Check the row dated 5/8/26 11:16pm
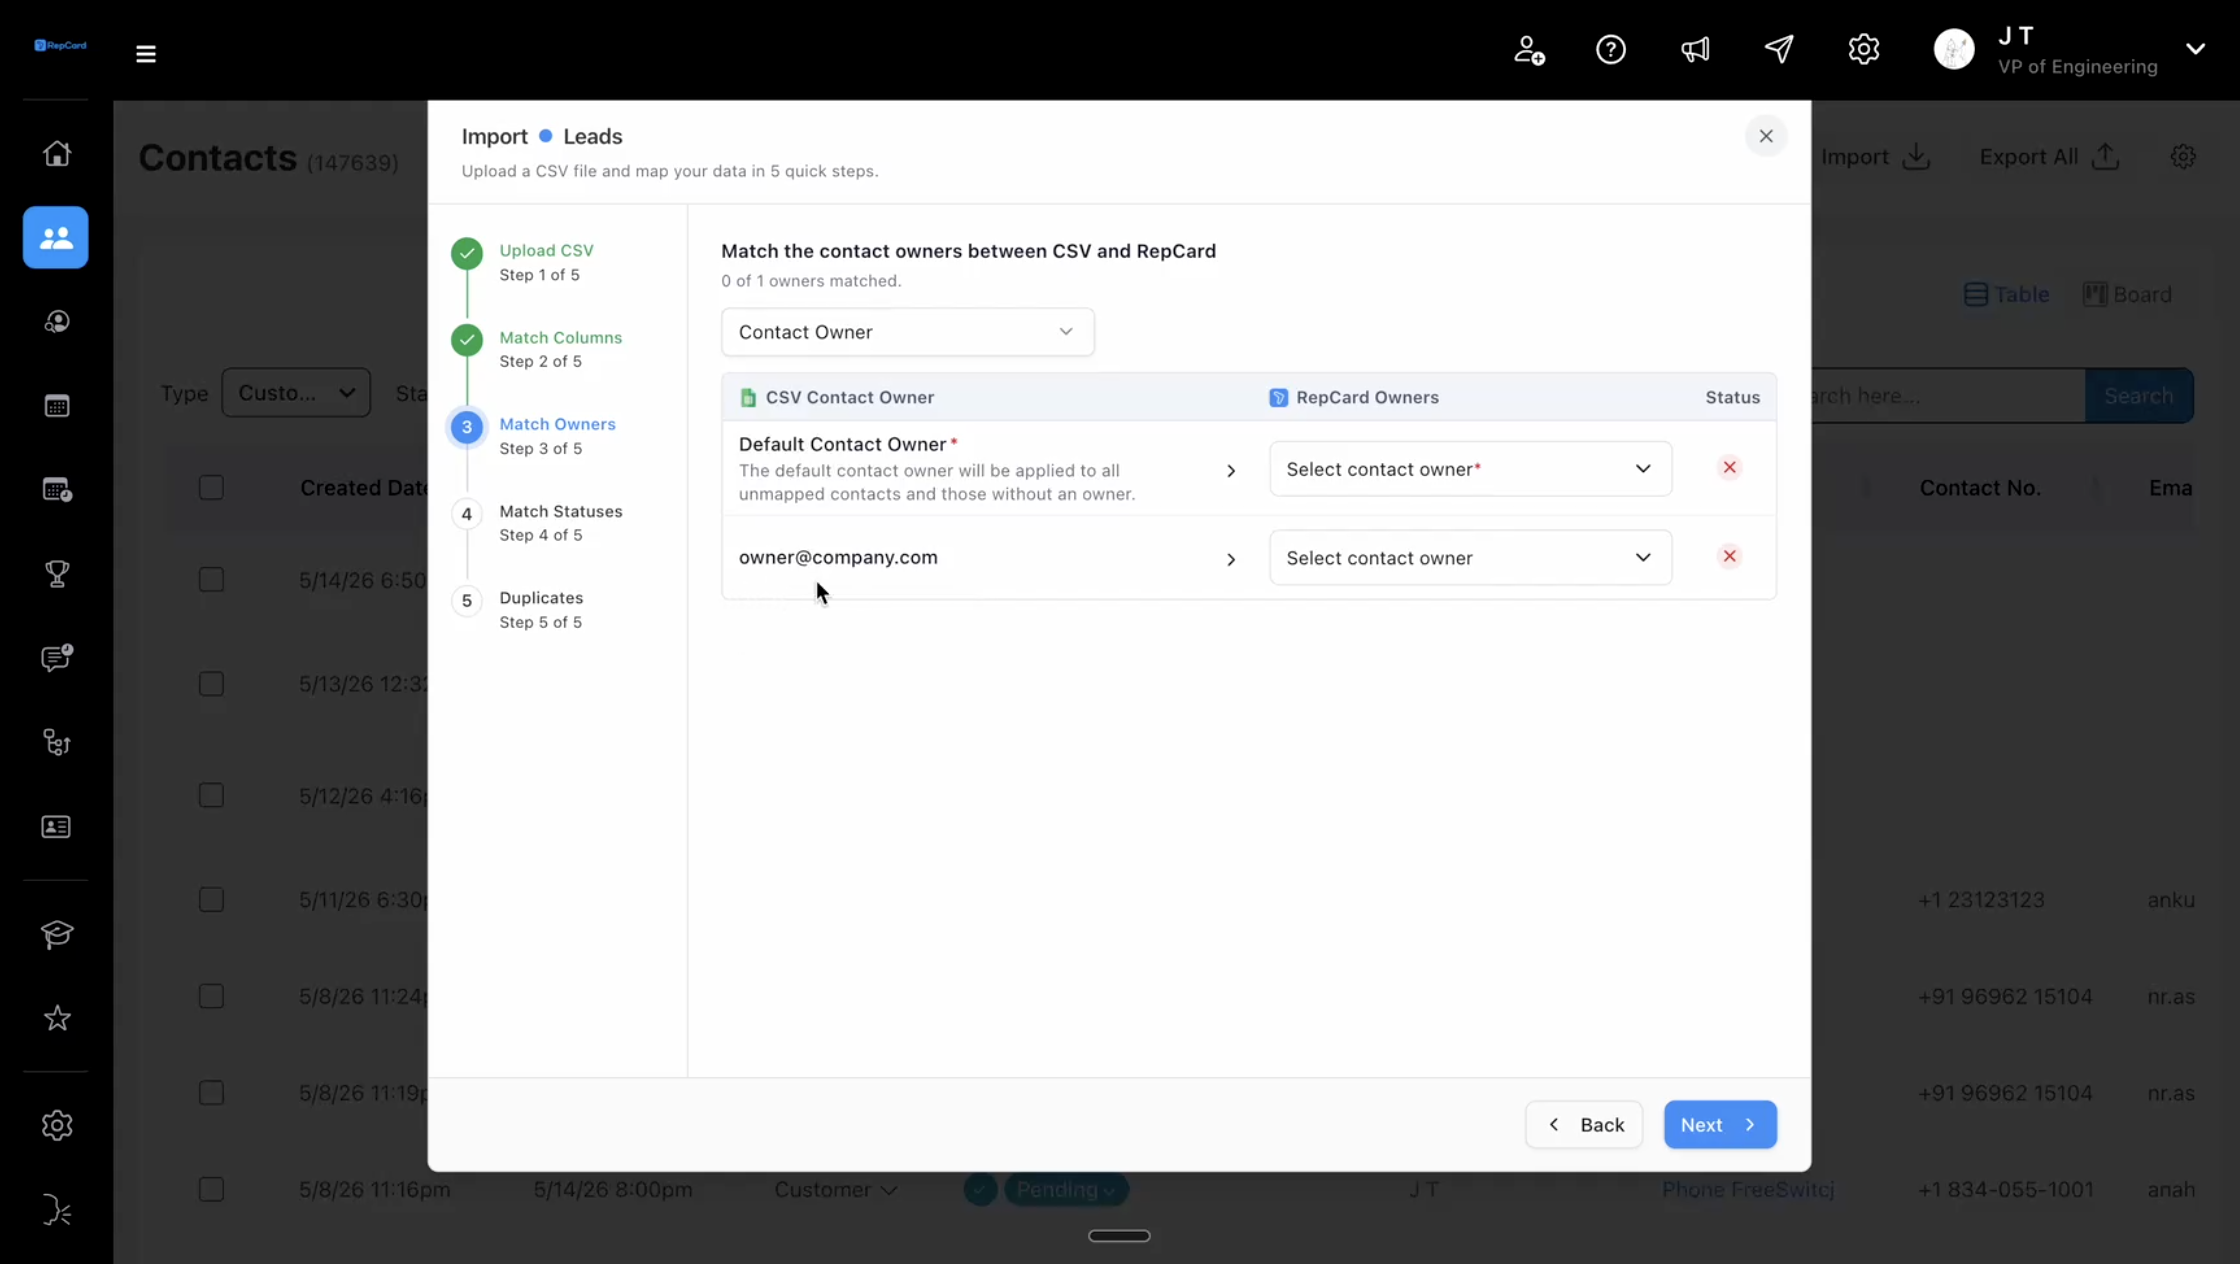Screen dimensions: 2240x1264 [x=211, y=1190]
